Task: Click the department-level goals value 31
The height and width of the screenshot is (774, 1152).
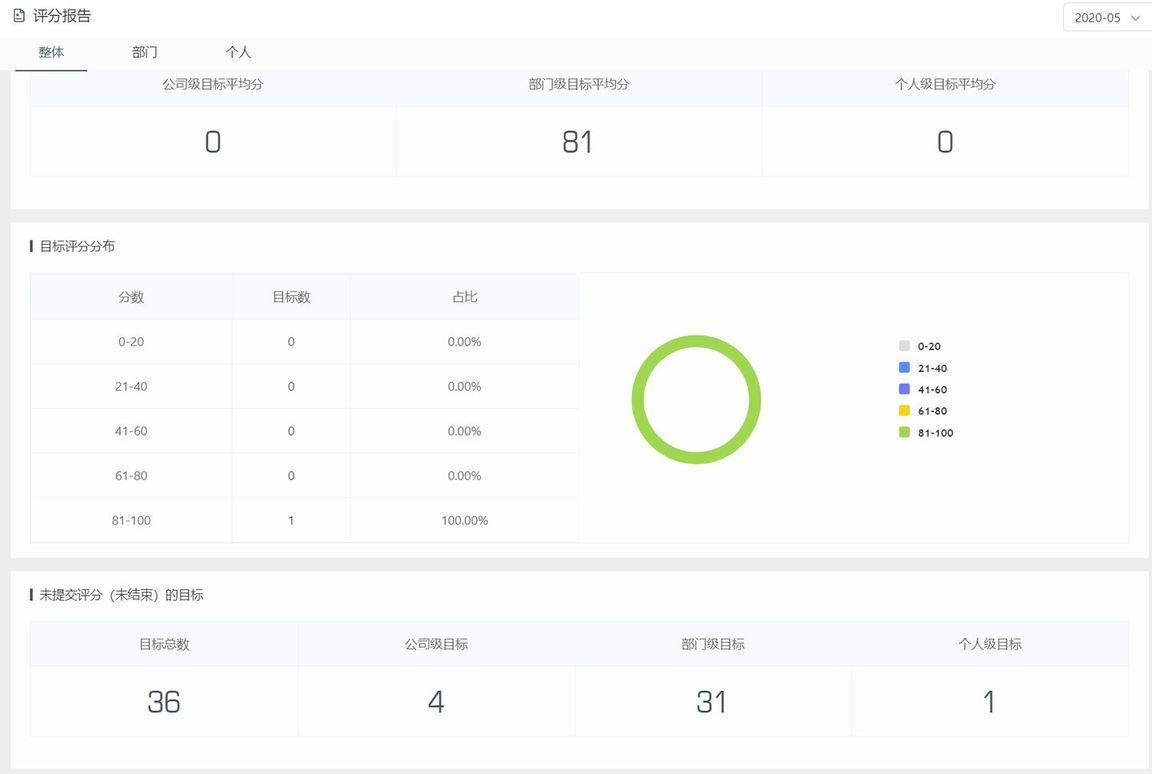Action: (711, 702)
